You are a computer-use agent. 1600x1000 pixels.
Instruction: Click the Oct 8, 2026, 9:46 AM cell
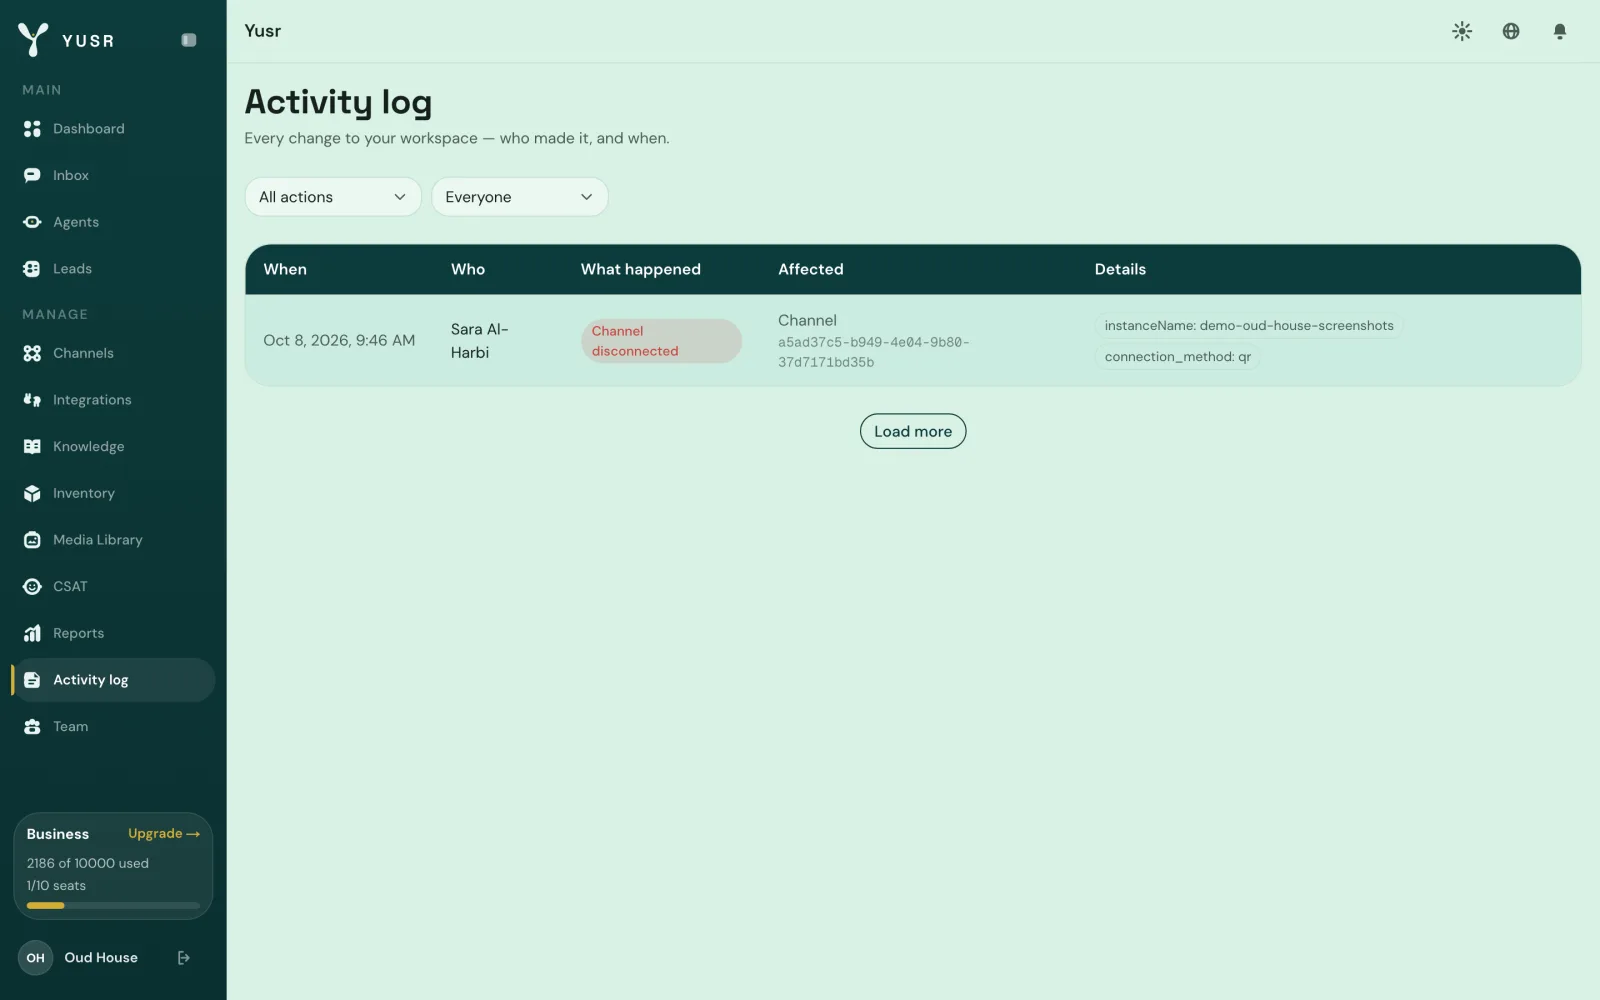tap(339, 340)
